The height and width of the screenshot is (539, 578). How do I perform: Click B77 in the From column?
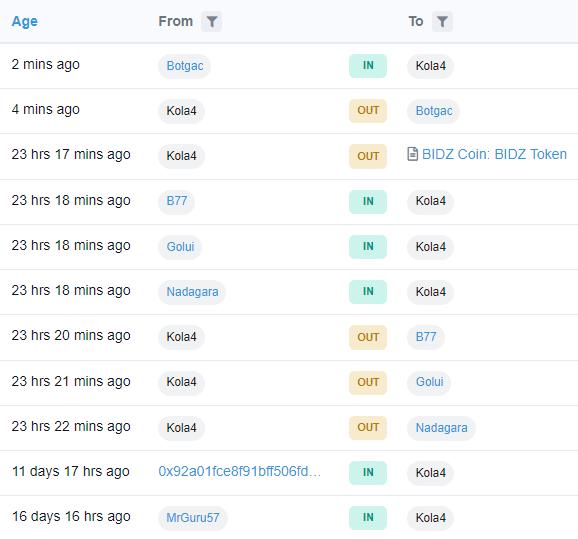[x=177, y=201]
